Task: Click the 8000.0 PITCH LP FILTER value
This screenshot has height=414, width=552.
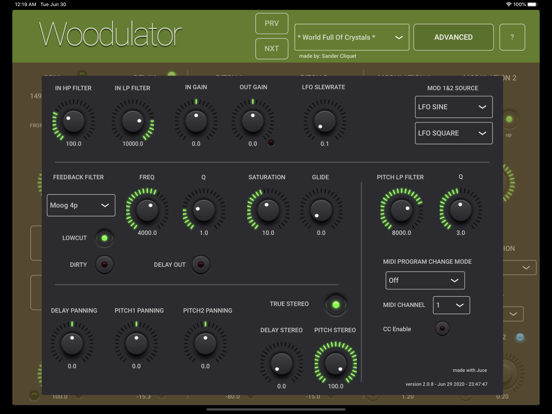Action: [401, 233]
